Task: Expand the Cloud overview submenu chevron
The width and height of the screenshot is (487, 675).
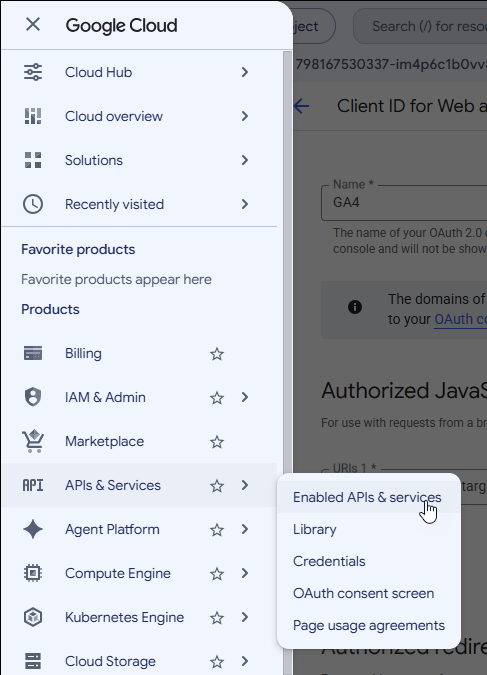Action: [245, 116]
